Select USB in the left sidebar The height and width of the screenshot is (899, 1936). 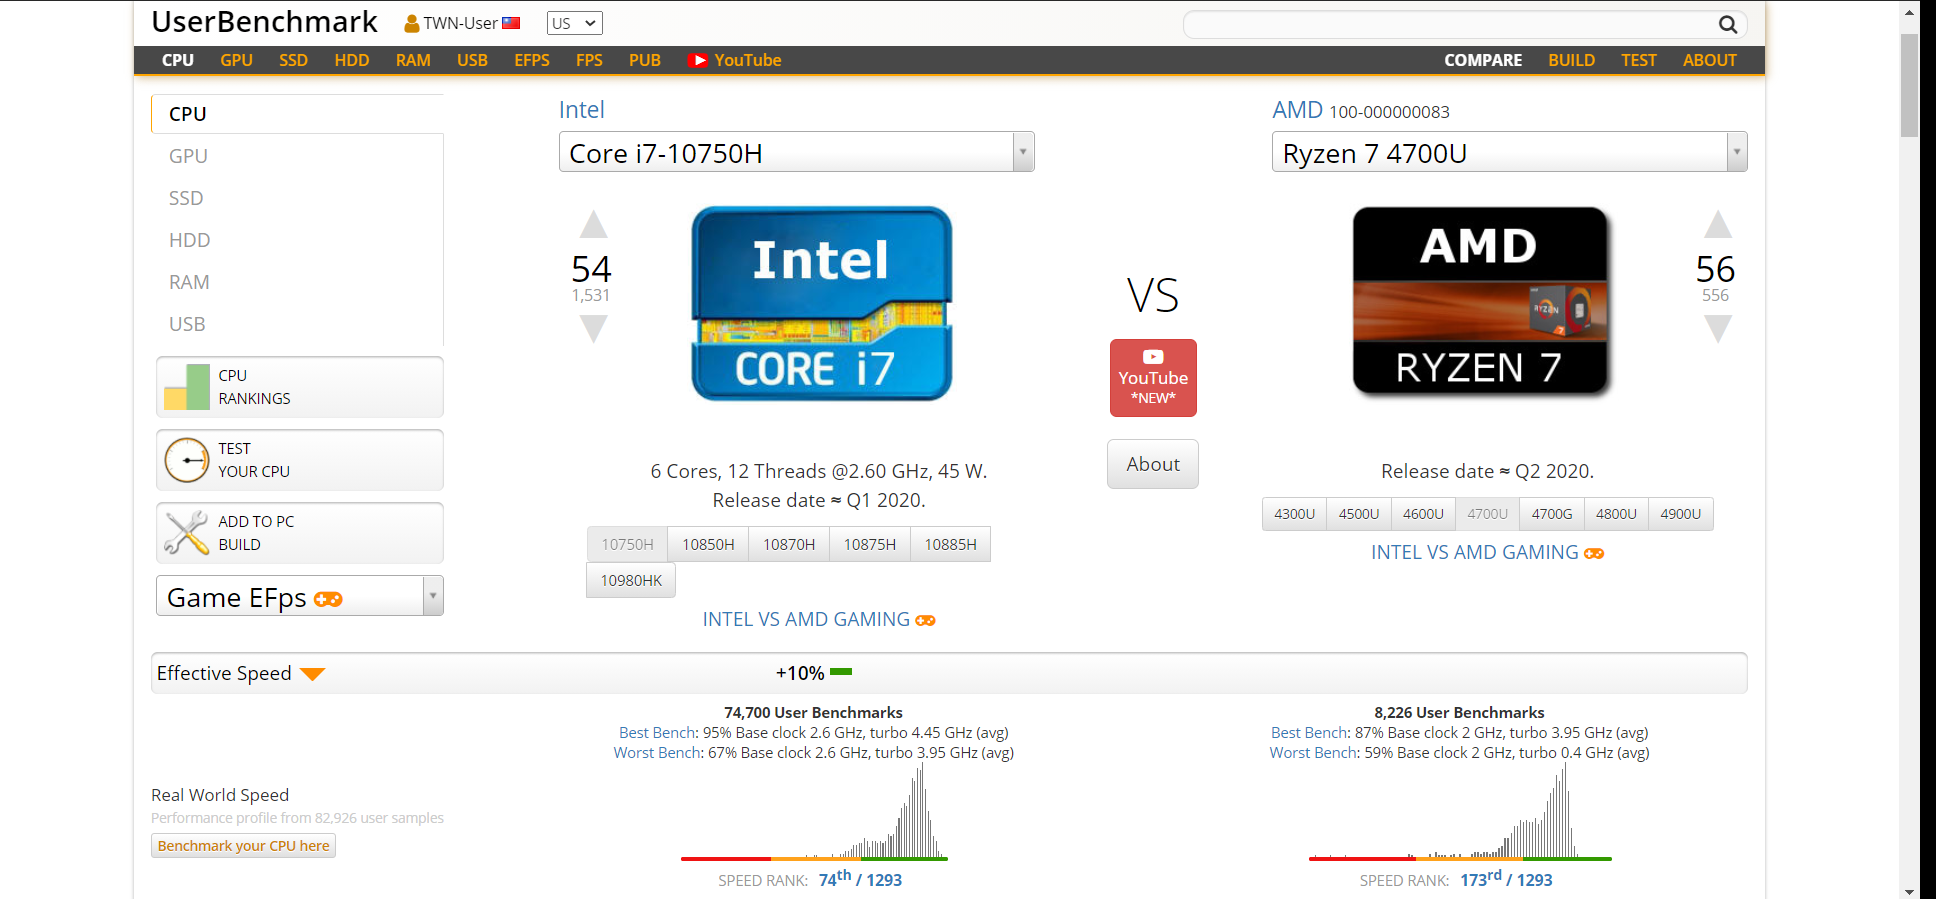point(187,324)
